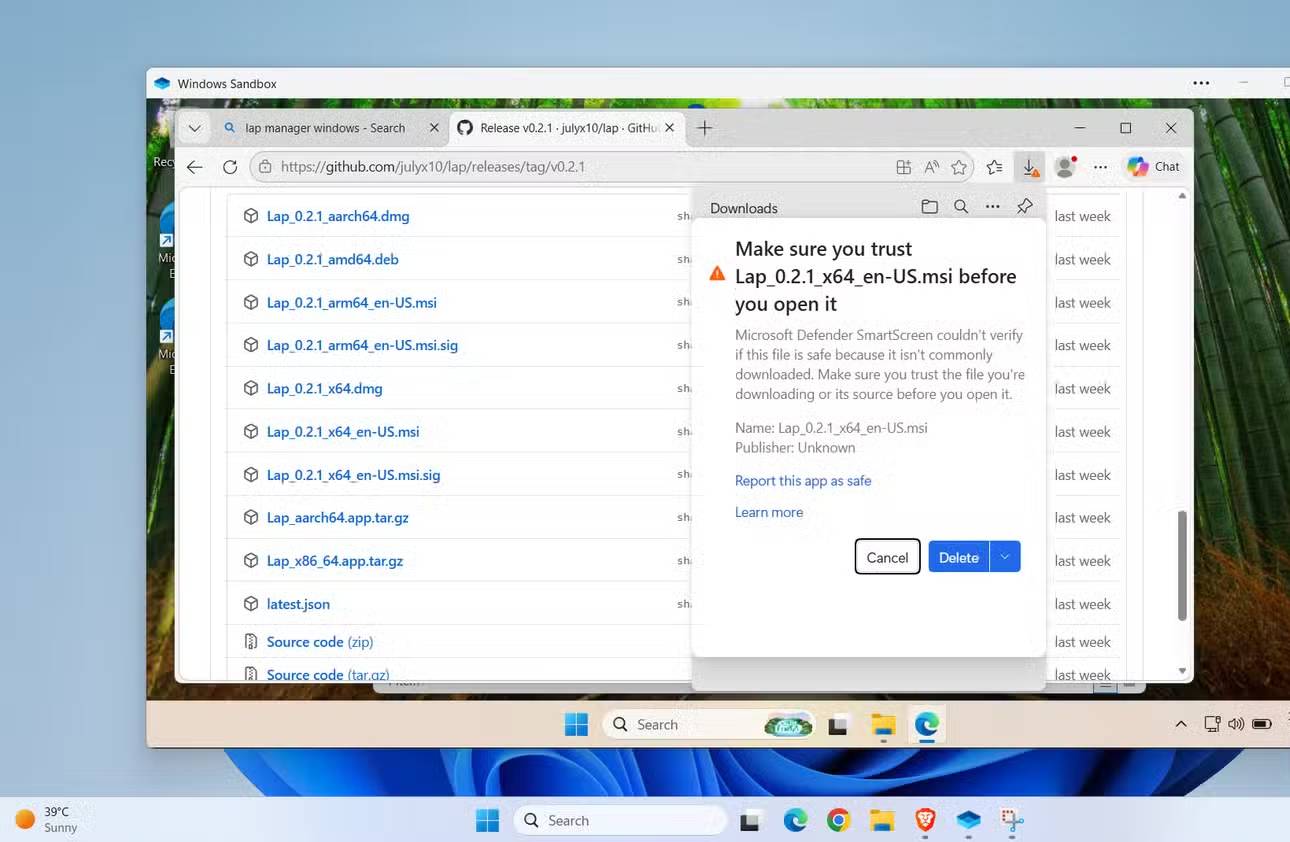
Task: Open File Explorer in the Sandbox taskbar
Action: [883, 725]
